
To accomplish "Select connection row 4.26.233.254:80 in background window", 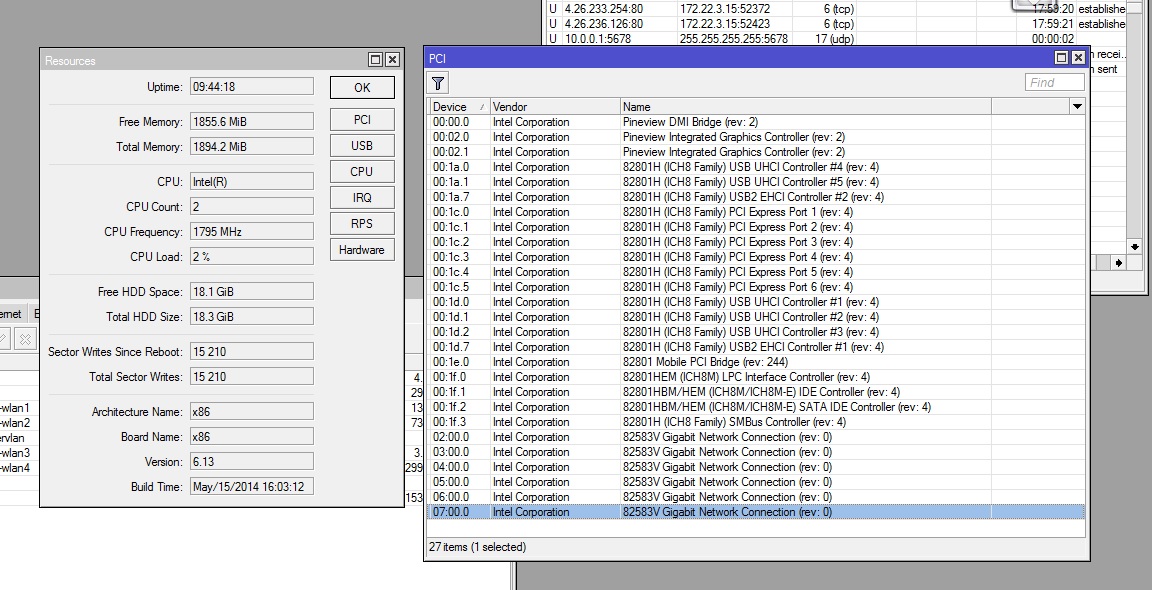I will [x=836, y=9].
